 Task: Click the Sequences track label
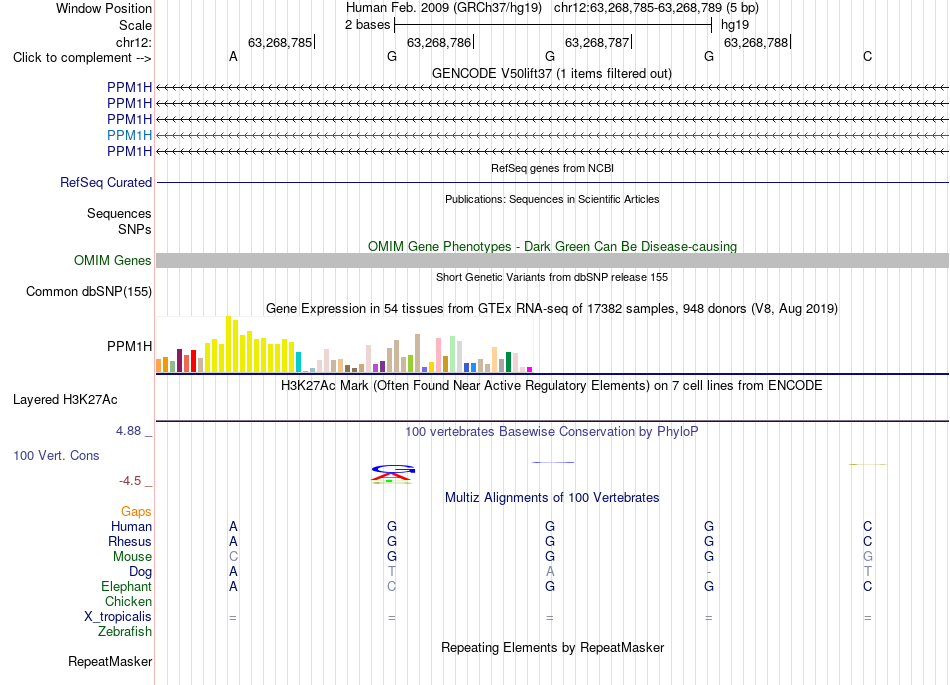(x=119, y=214)
